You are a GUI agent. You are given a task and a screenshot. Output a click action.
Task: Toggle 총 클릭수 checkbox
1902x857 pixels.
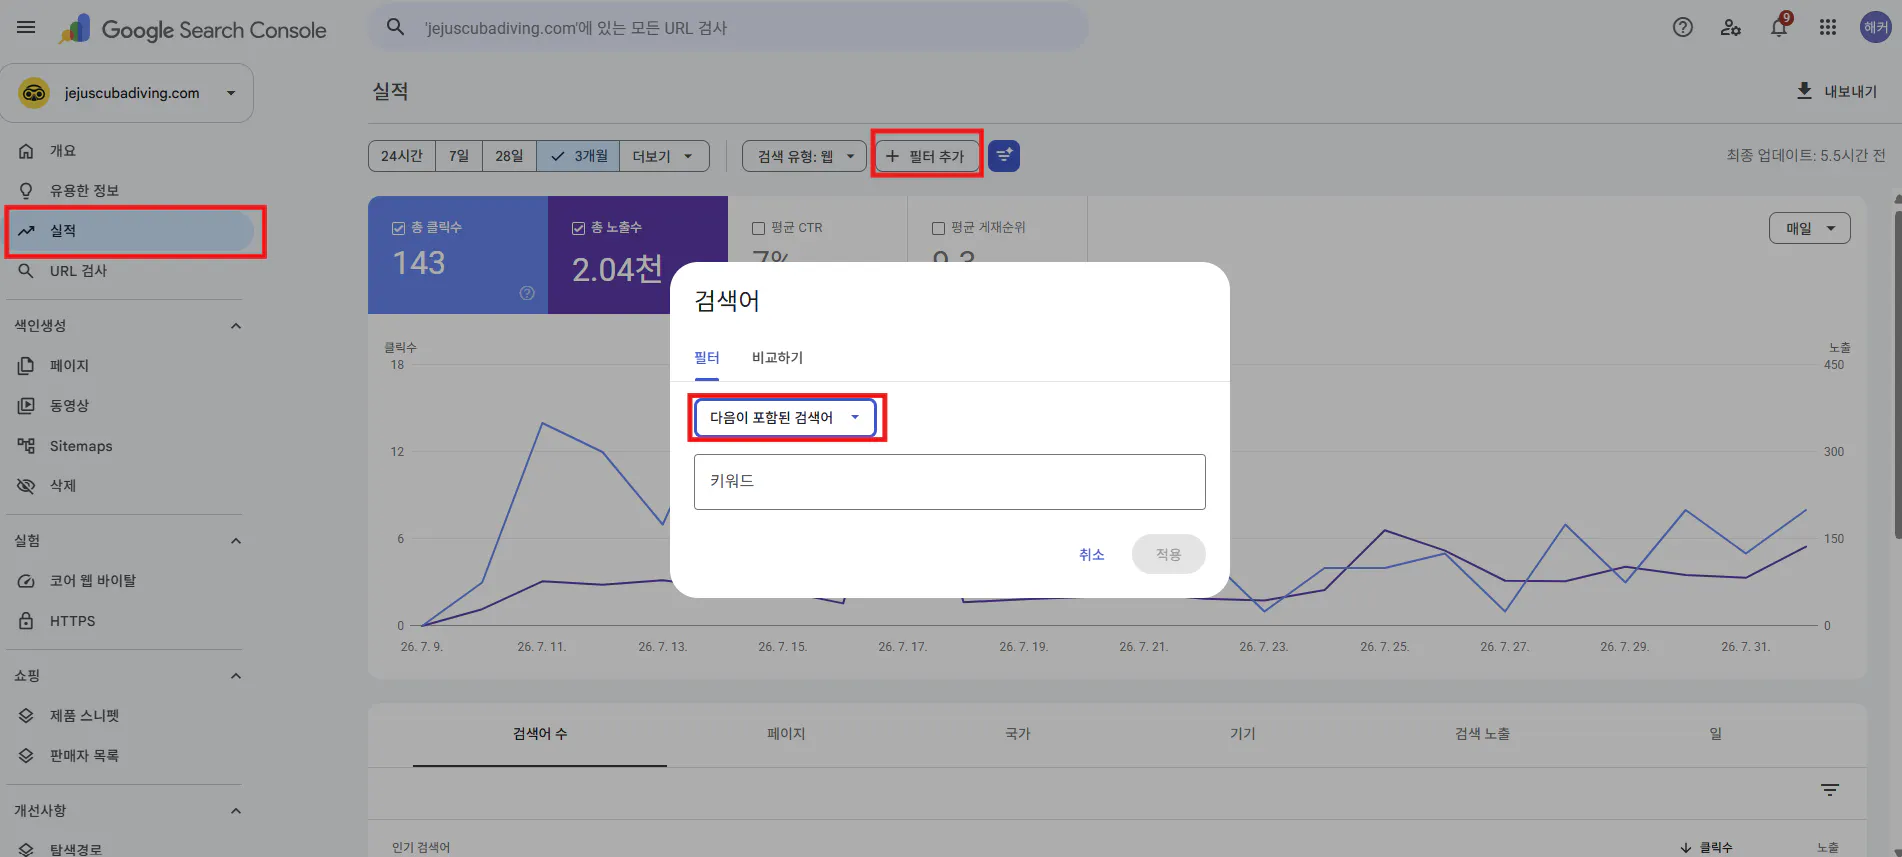398,229
